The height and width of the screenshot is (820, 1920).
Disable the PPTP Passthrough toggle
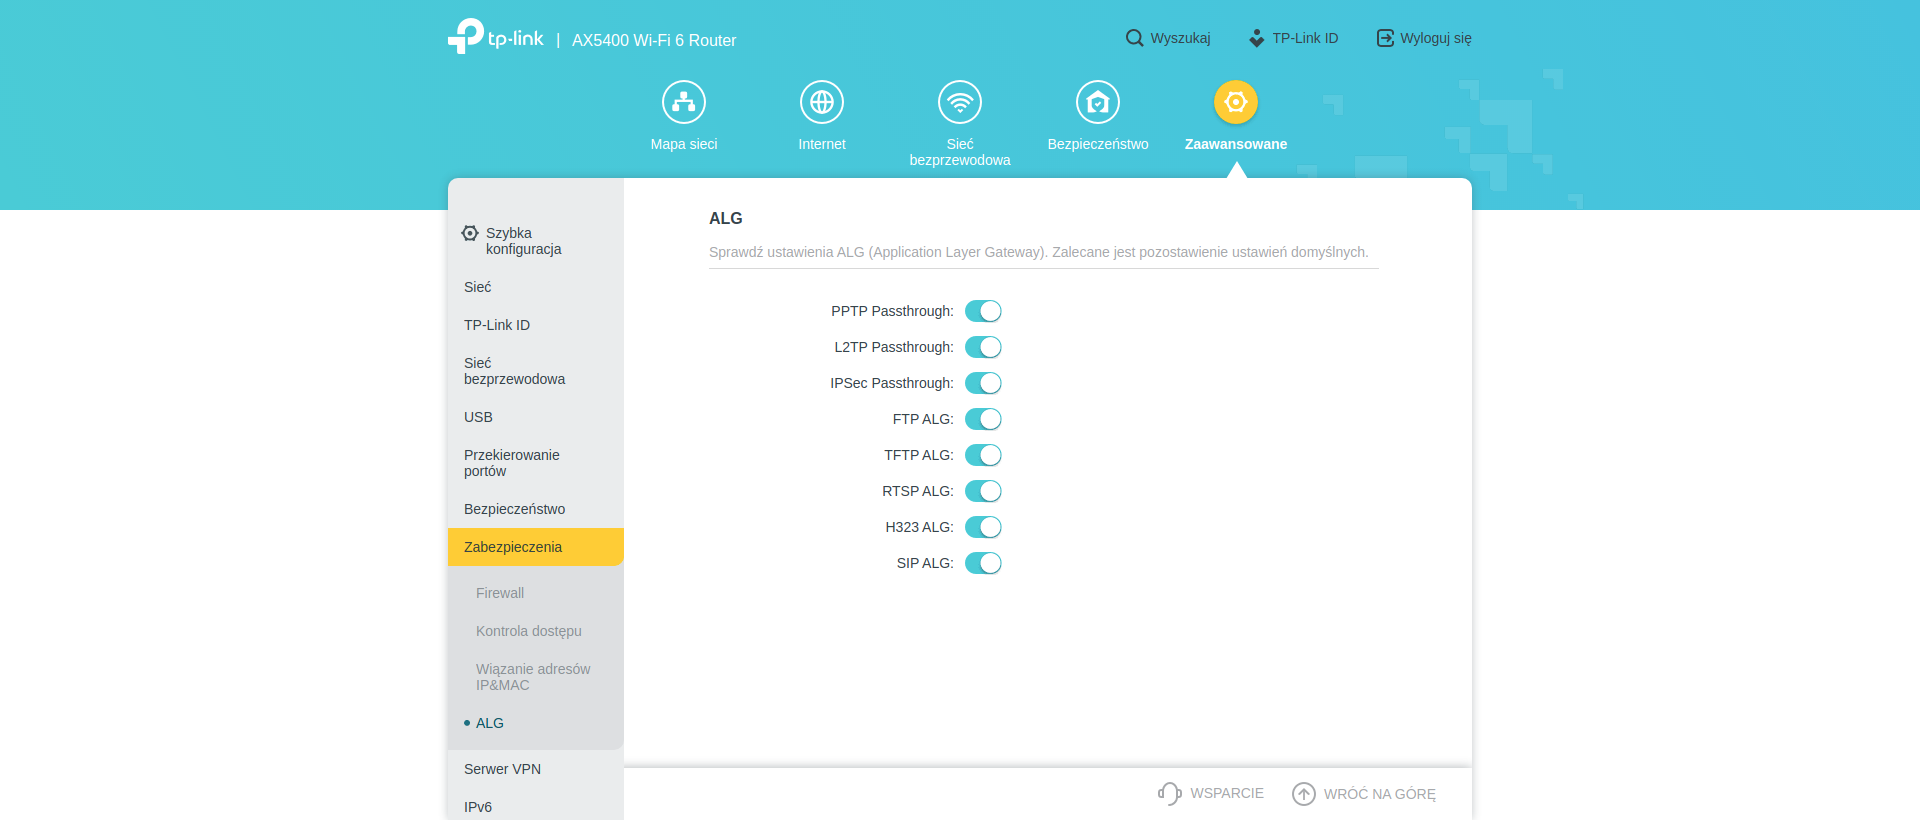coord(983,311)
